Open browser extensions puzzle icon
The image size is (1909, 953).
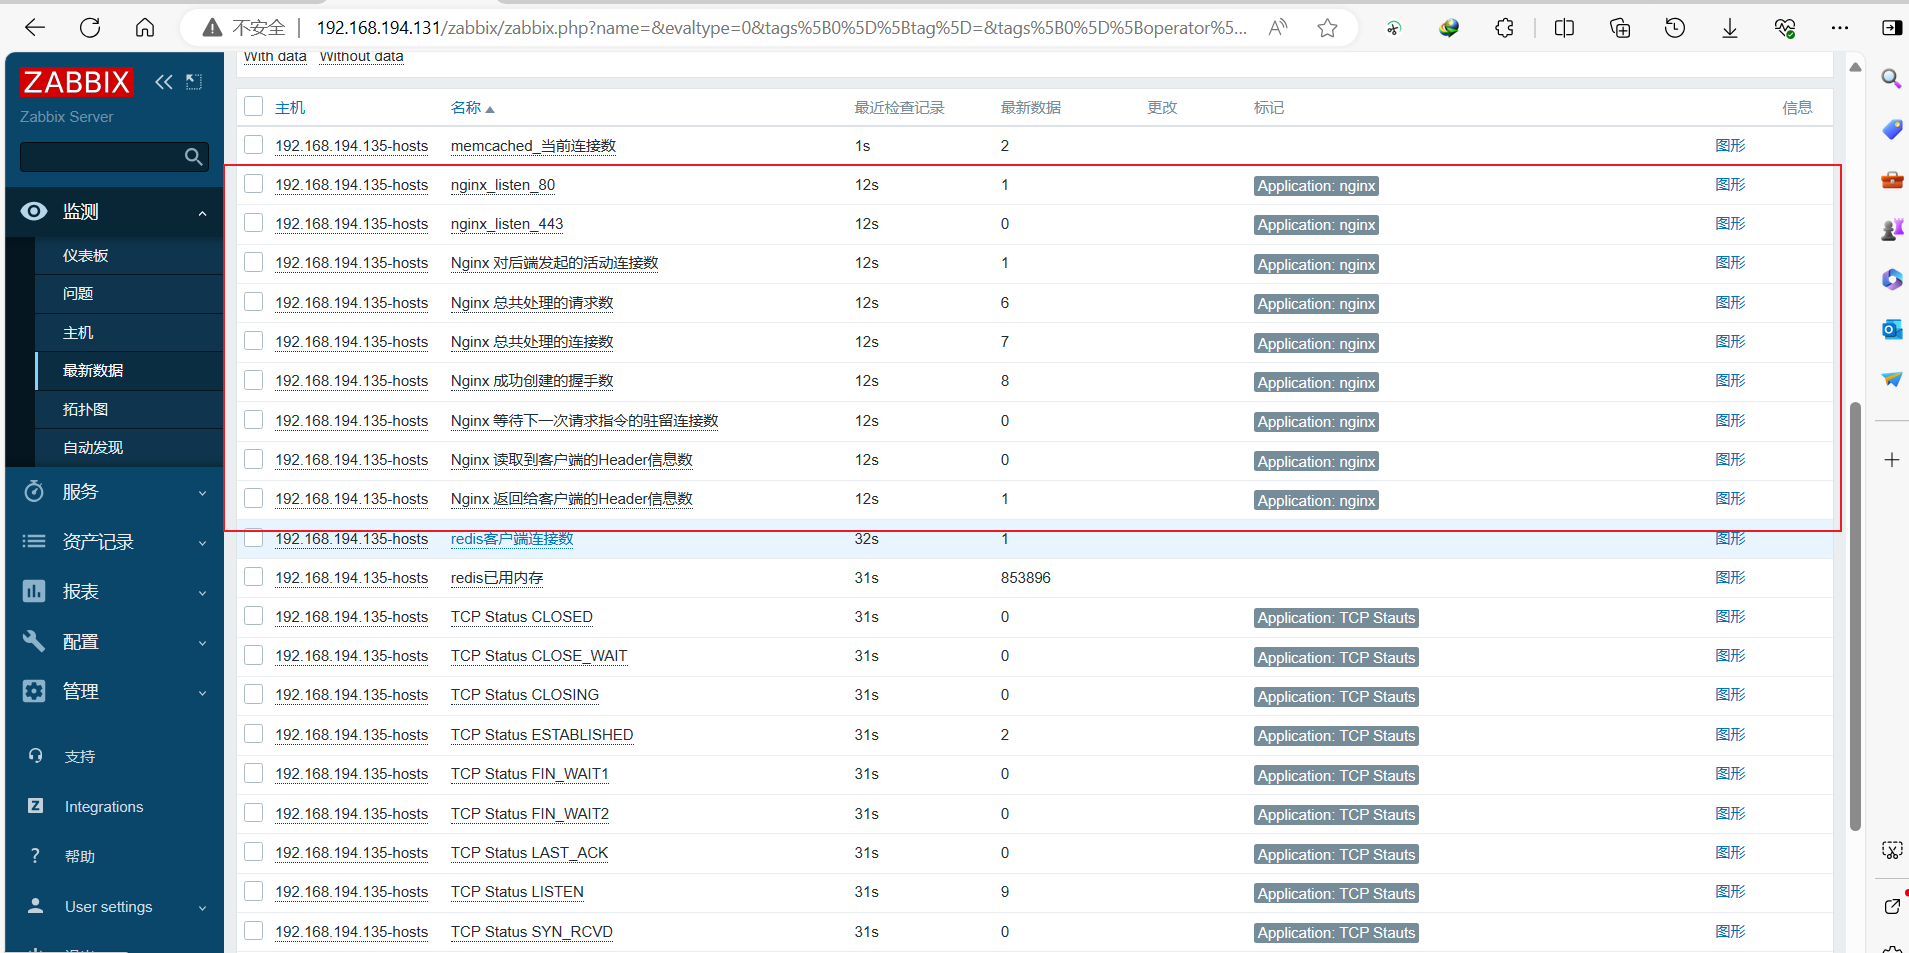1504,28
